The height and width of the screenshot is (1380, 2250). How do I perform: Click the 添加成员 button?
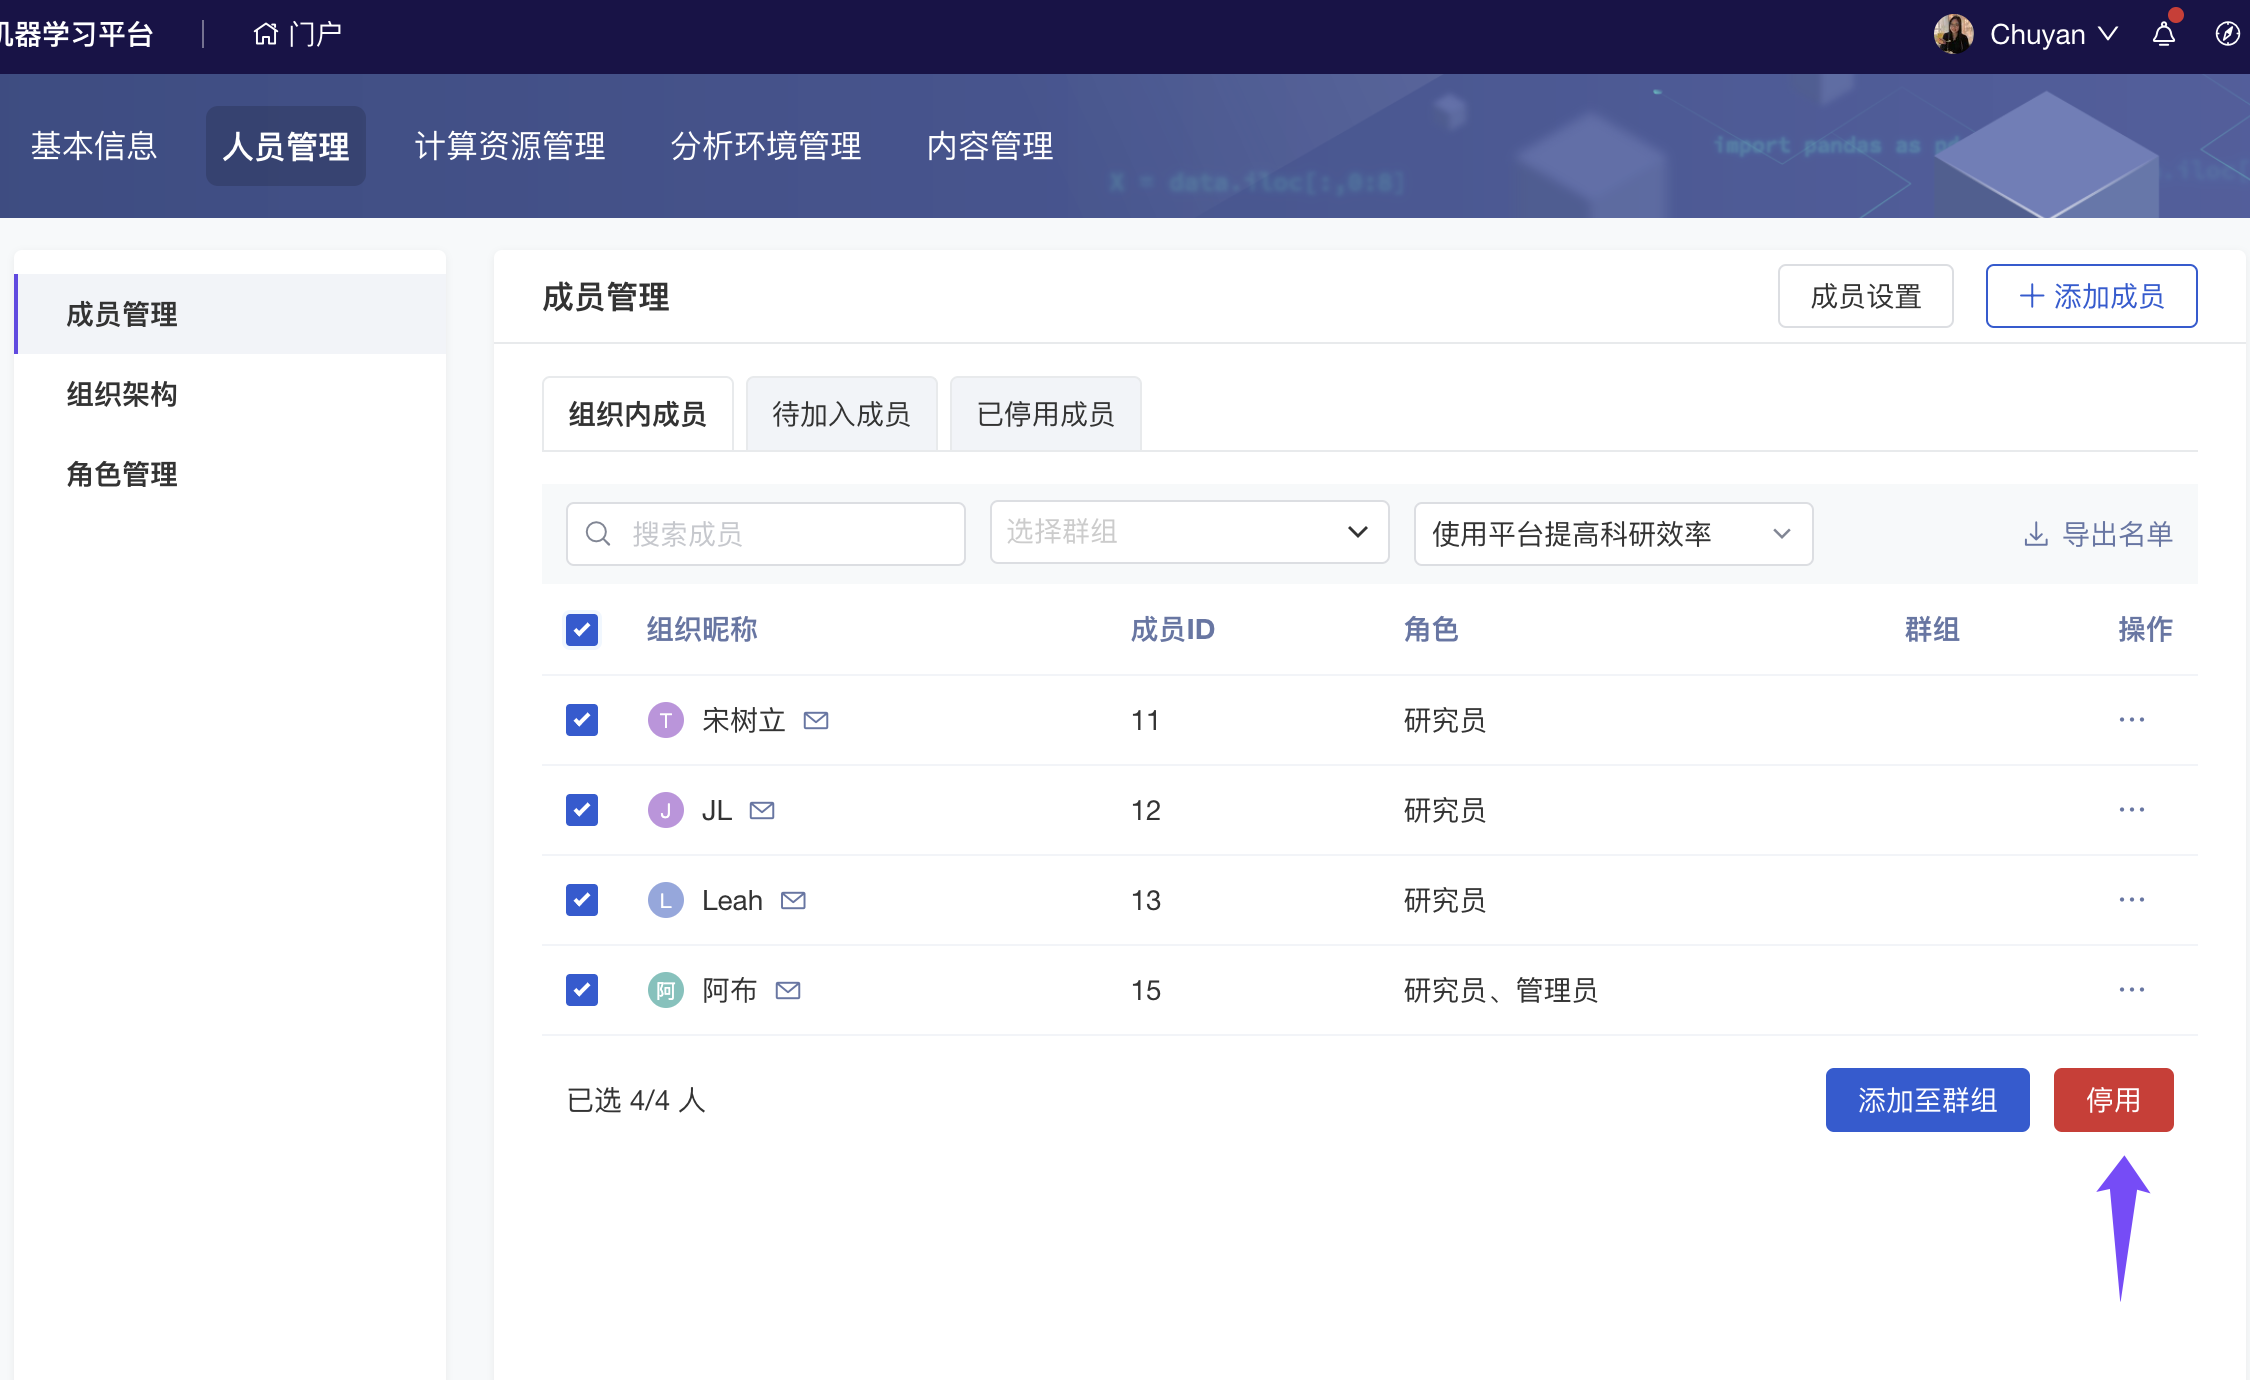[2091, 296]
